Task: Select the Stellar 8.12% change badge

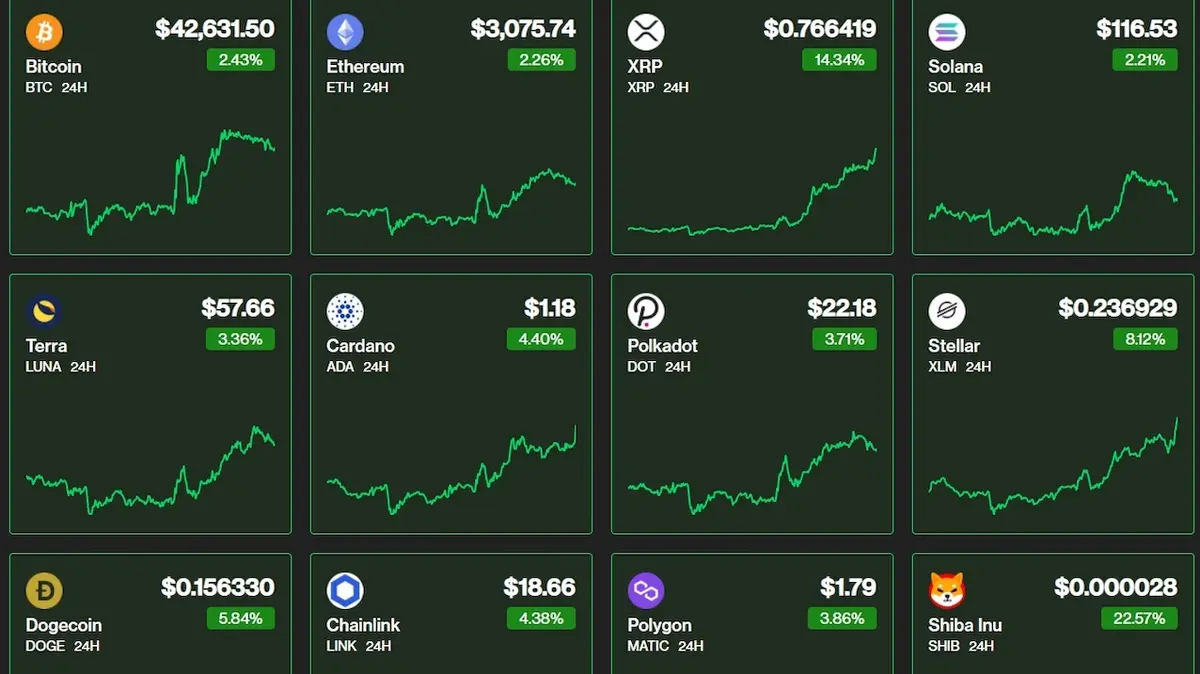Action: pyautogui.click(x=1144, y=339)
